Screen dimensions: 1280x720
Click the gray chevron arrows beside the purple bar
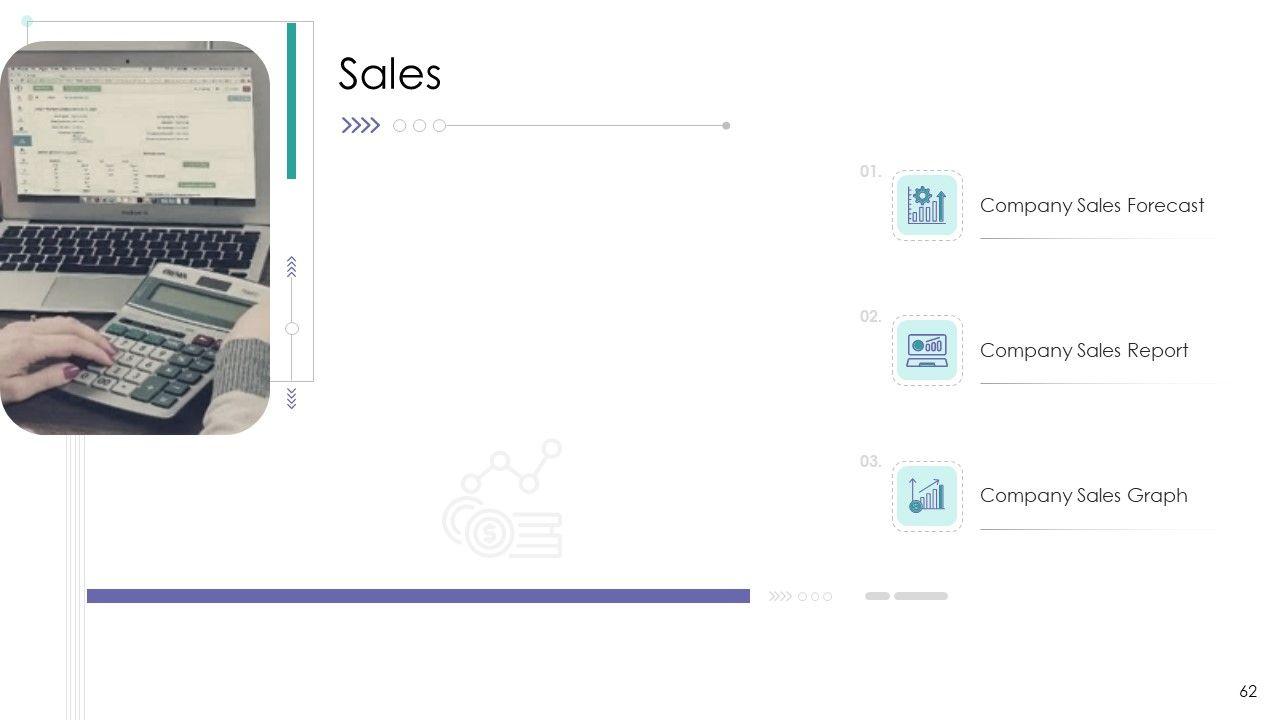[780, 597]
